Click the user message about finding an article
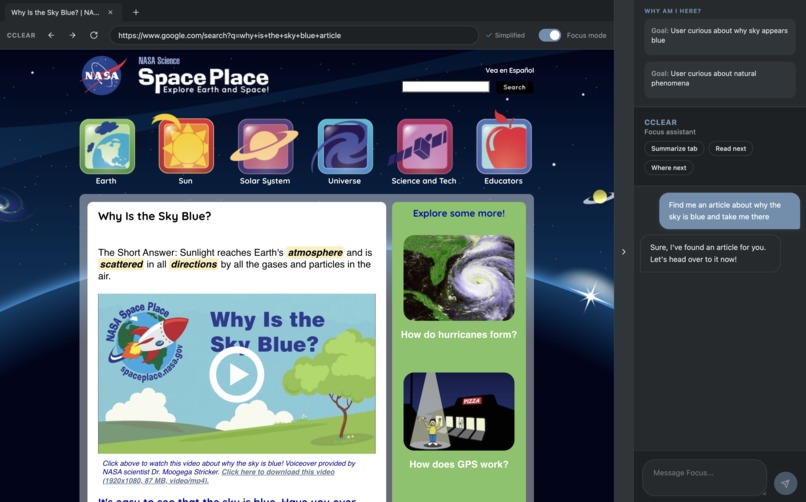 click(x=729, y=211)
